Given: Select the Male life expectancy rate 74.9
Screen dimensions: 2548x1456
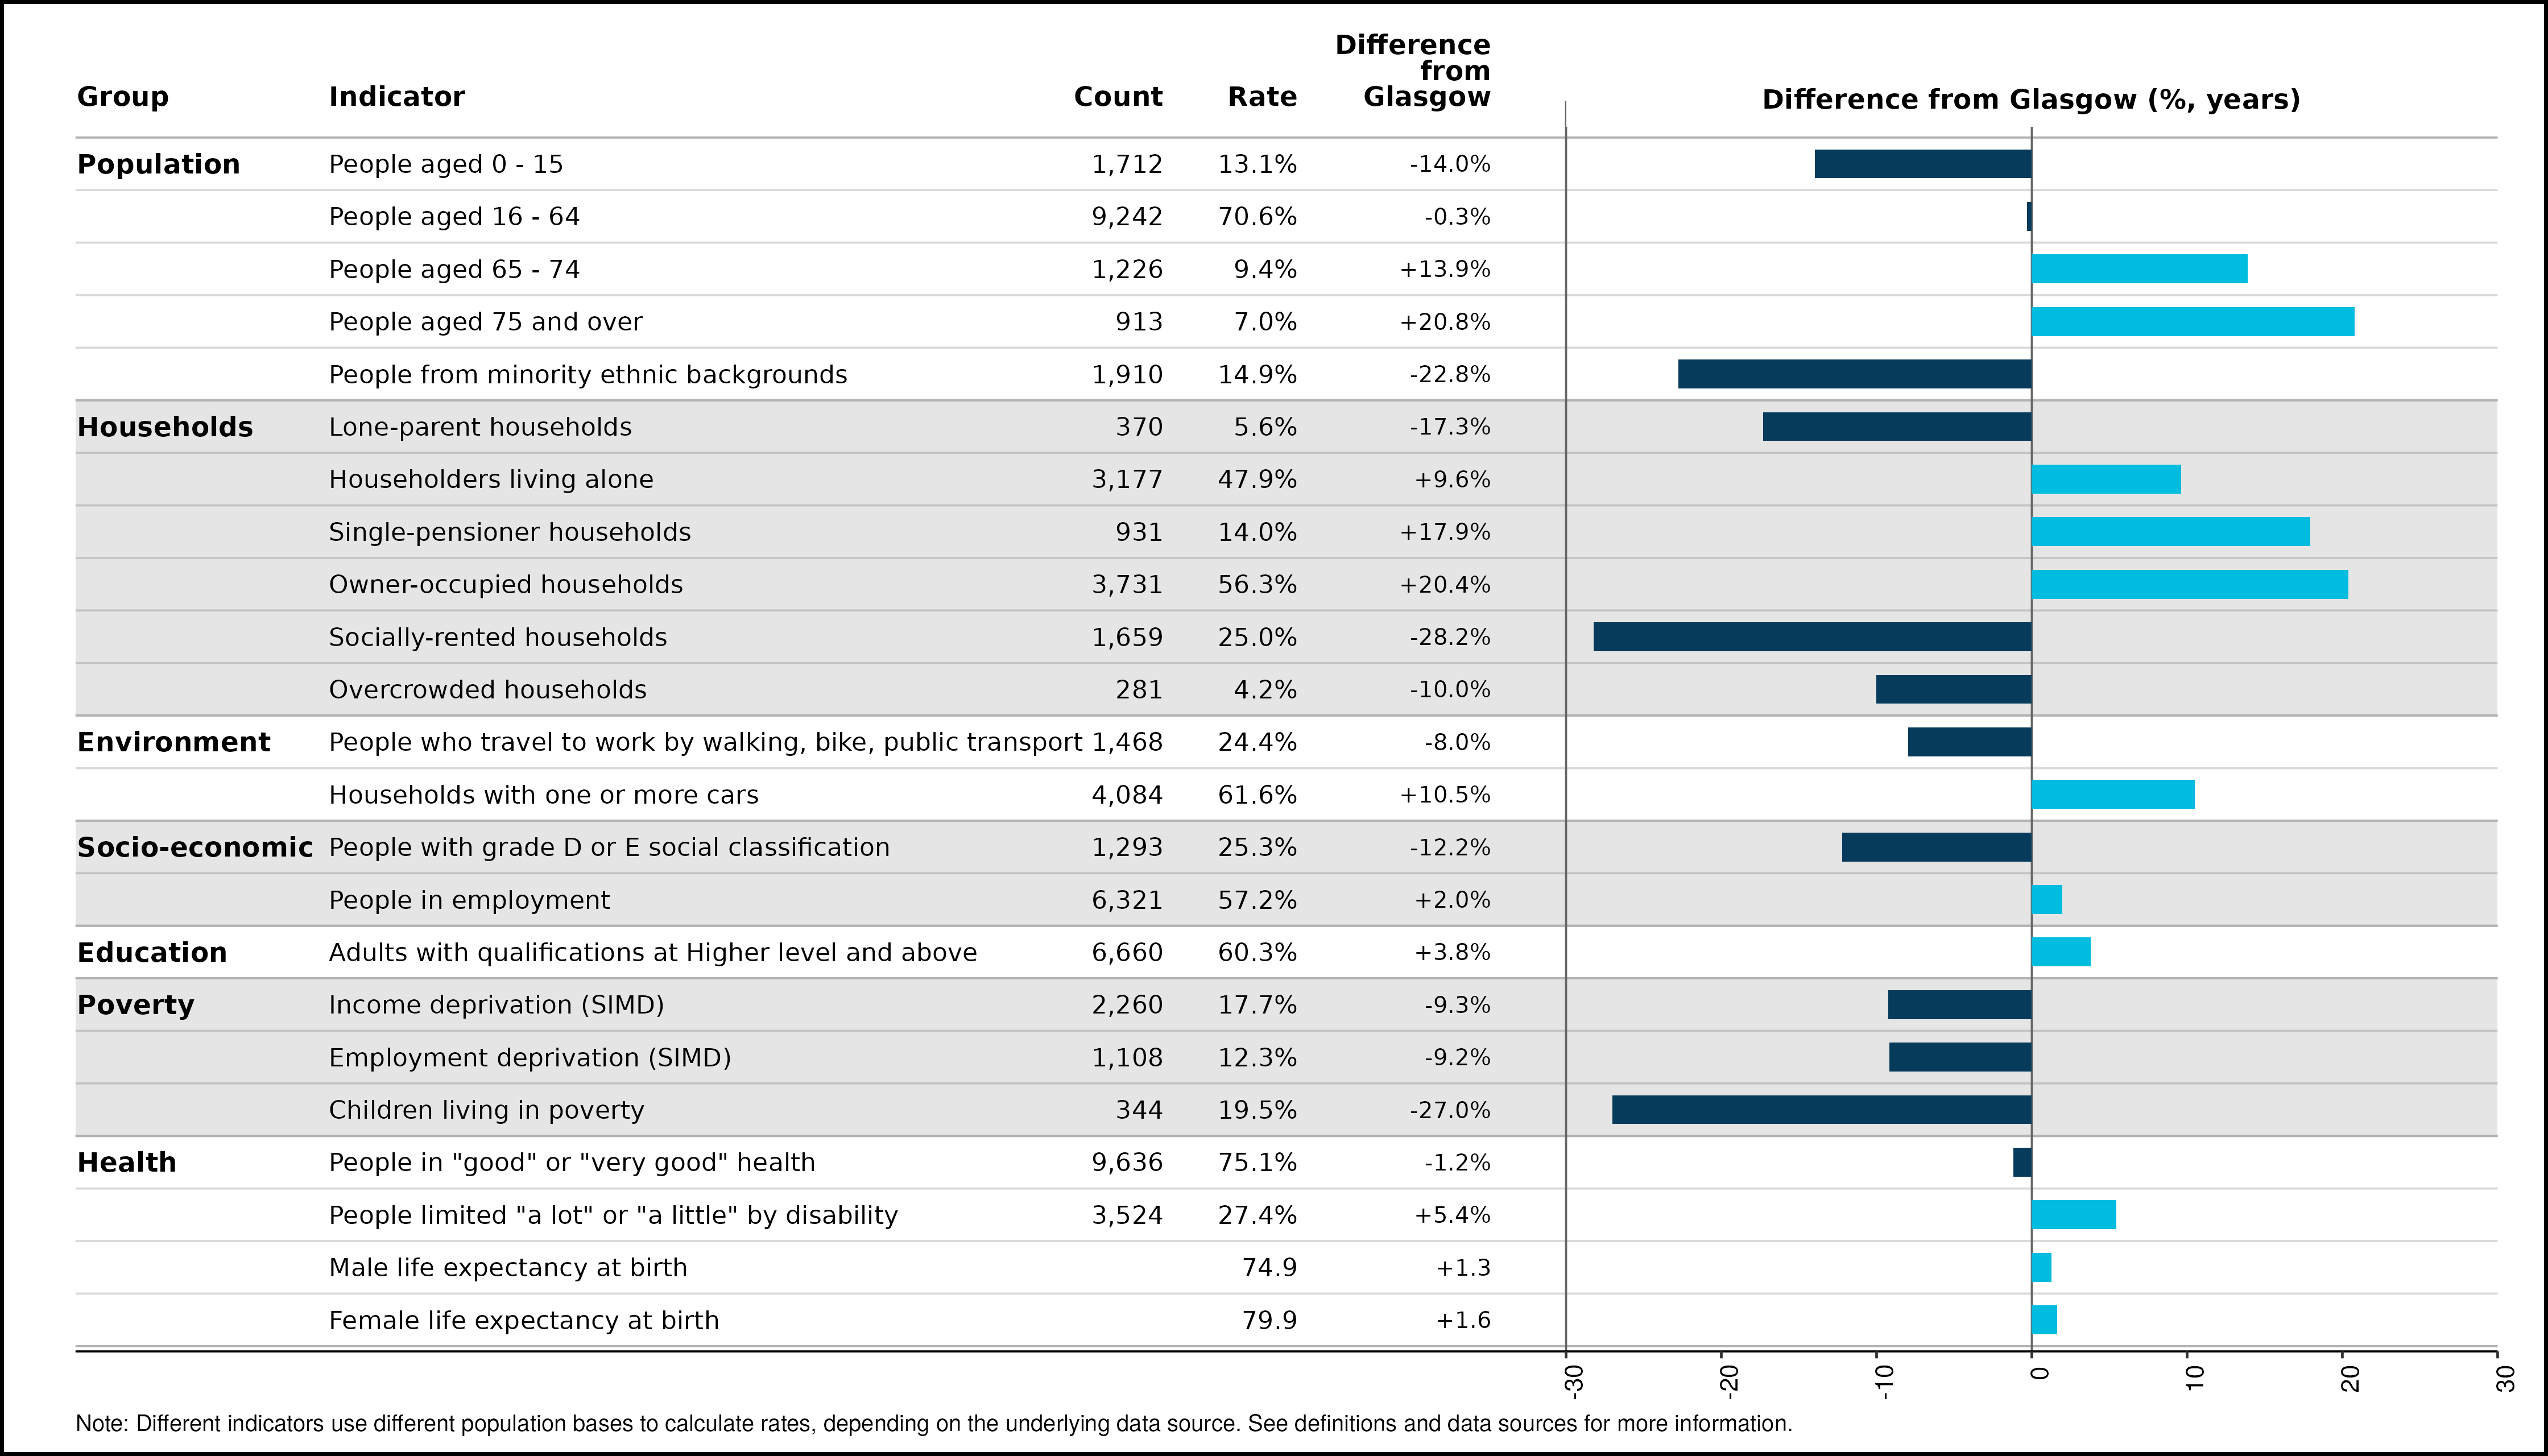Looking at the screenshot, I should [1269, 1268].
